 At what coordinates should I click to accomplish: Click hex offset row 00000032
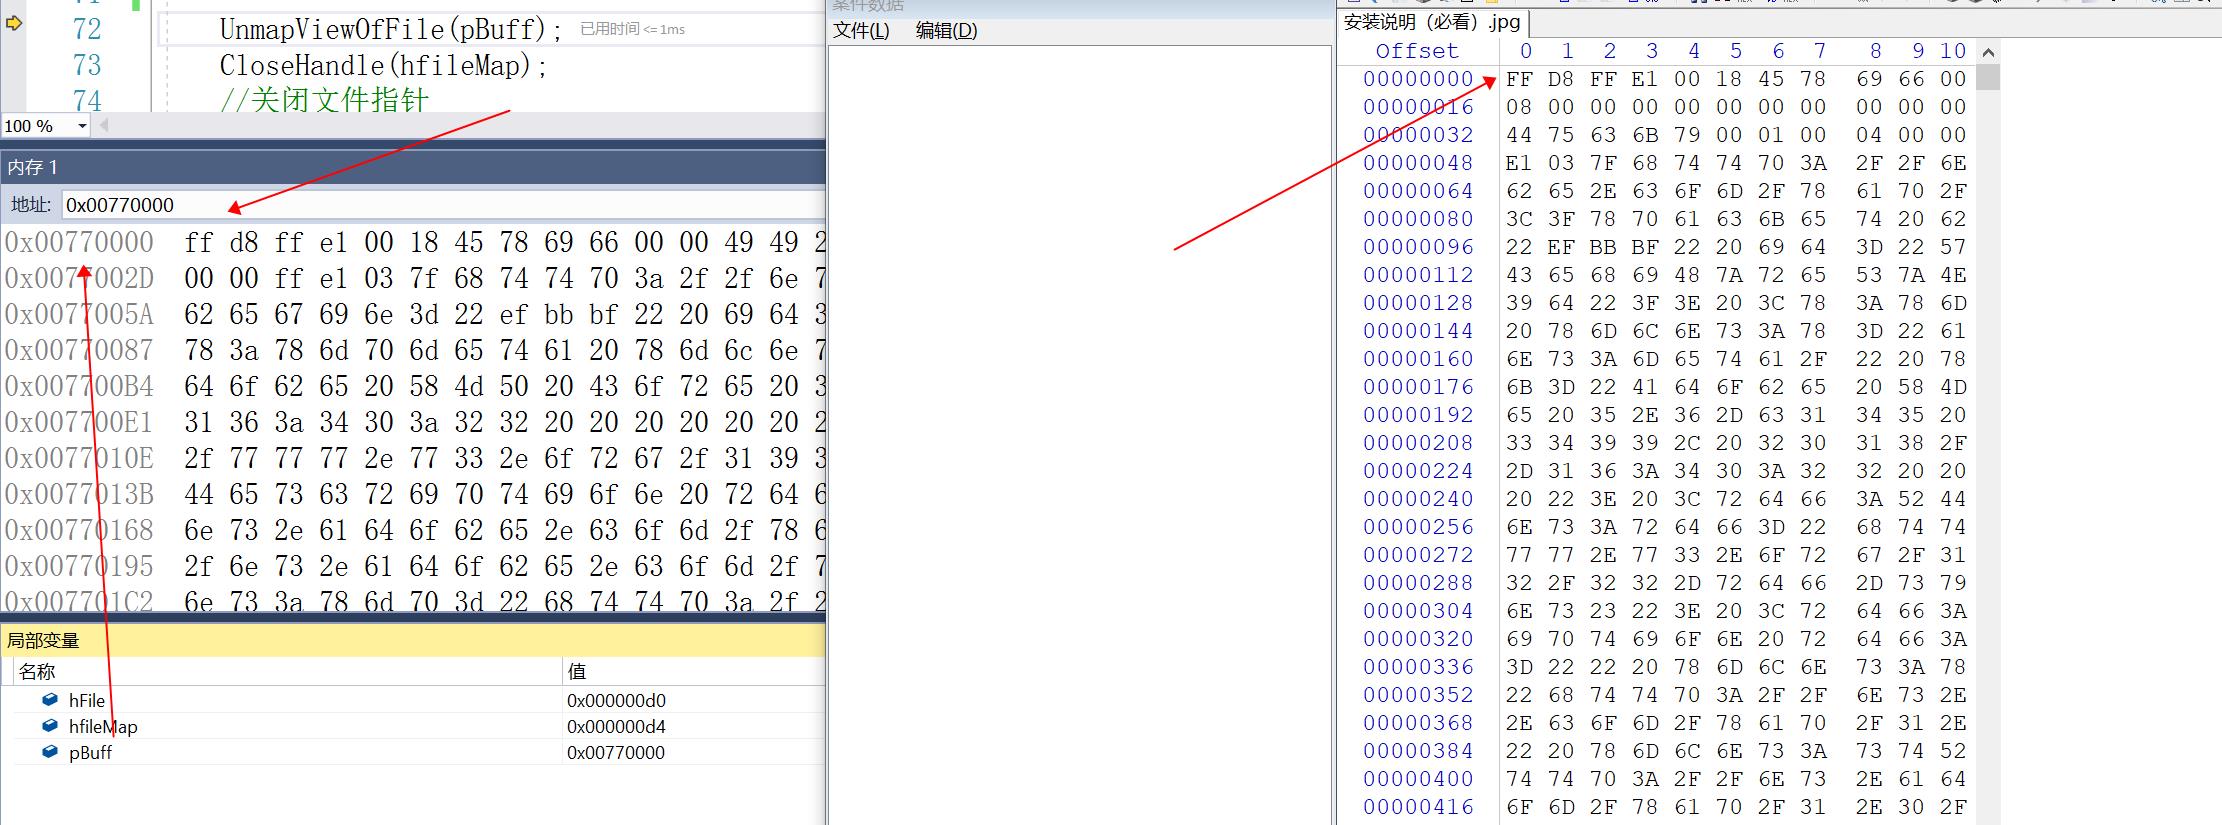pos(1418,135)
